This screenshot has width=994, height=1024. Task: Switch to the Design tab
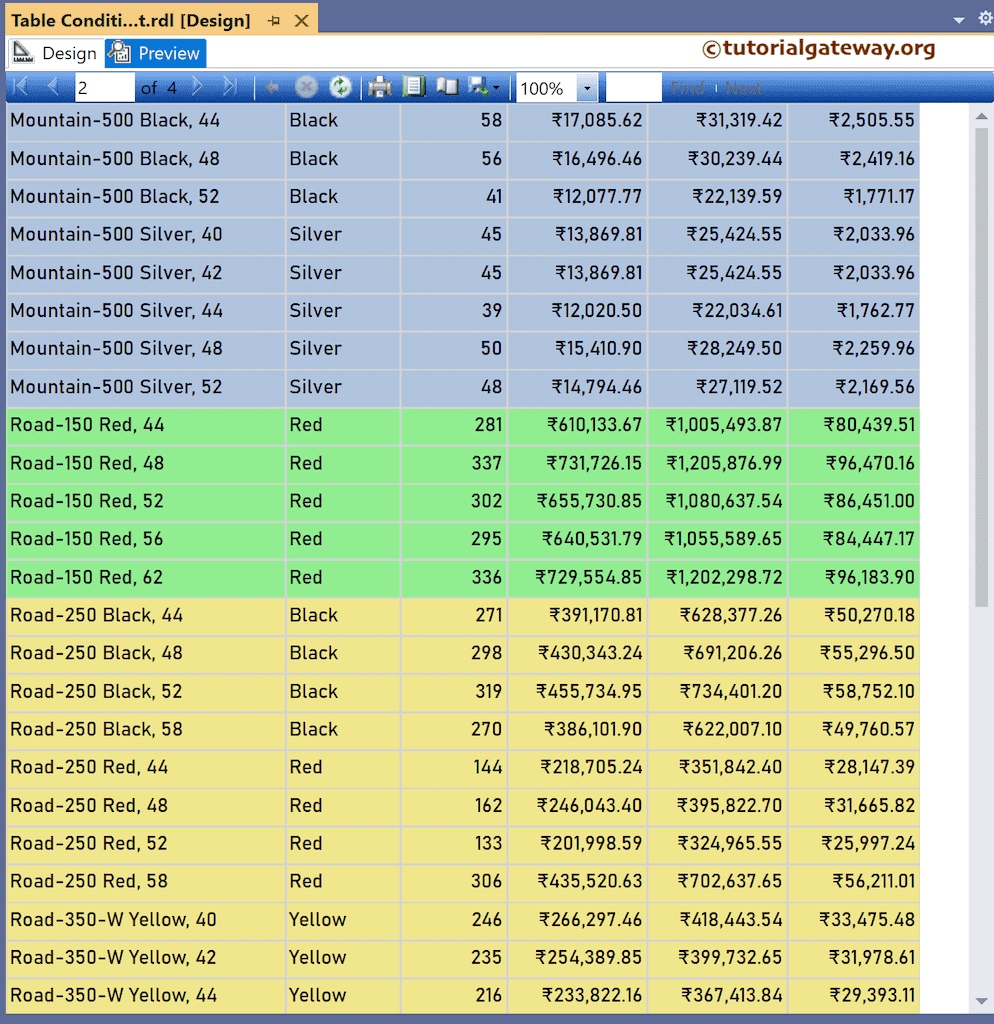(x=71, y=53)
